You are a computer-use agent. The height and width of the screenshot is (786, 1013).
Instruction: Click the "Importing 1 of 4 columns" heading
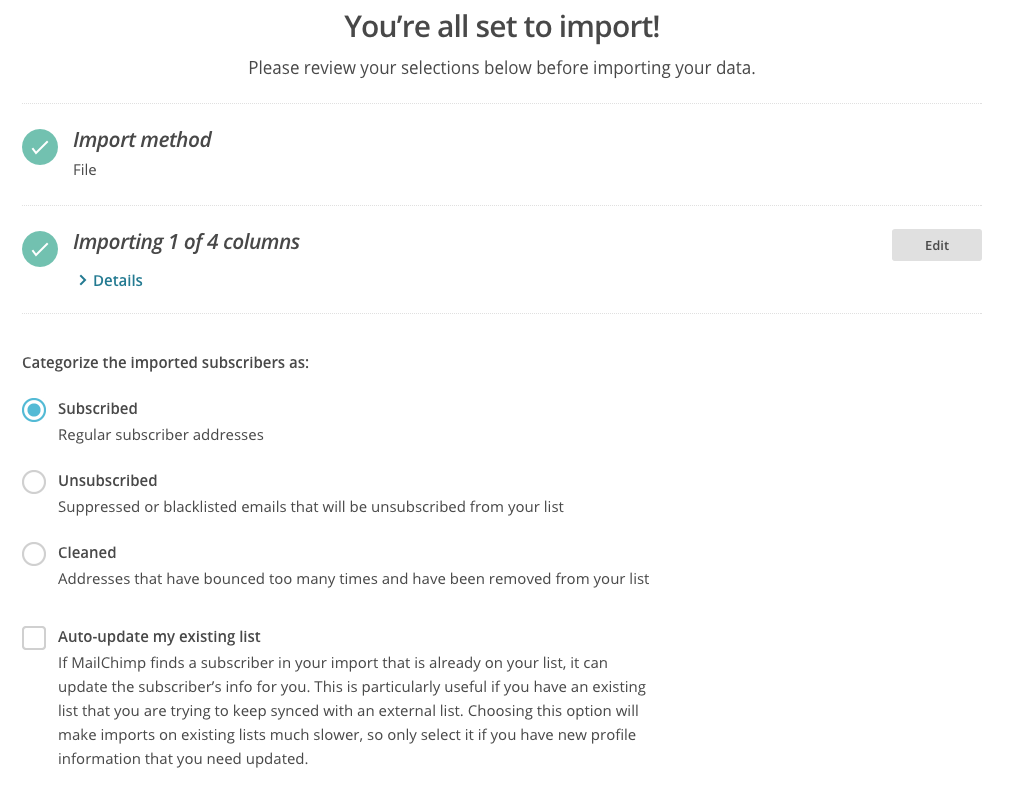(186, 242)
